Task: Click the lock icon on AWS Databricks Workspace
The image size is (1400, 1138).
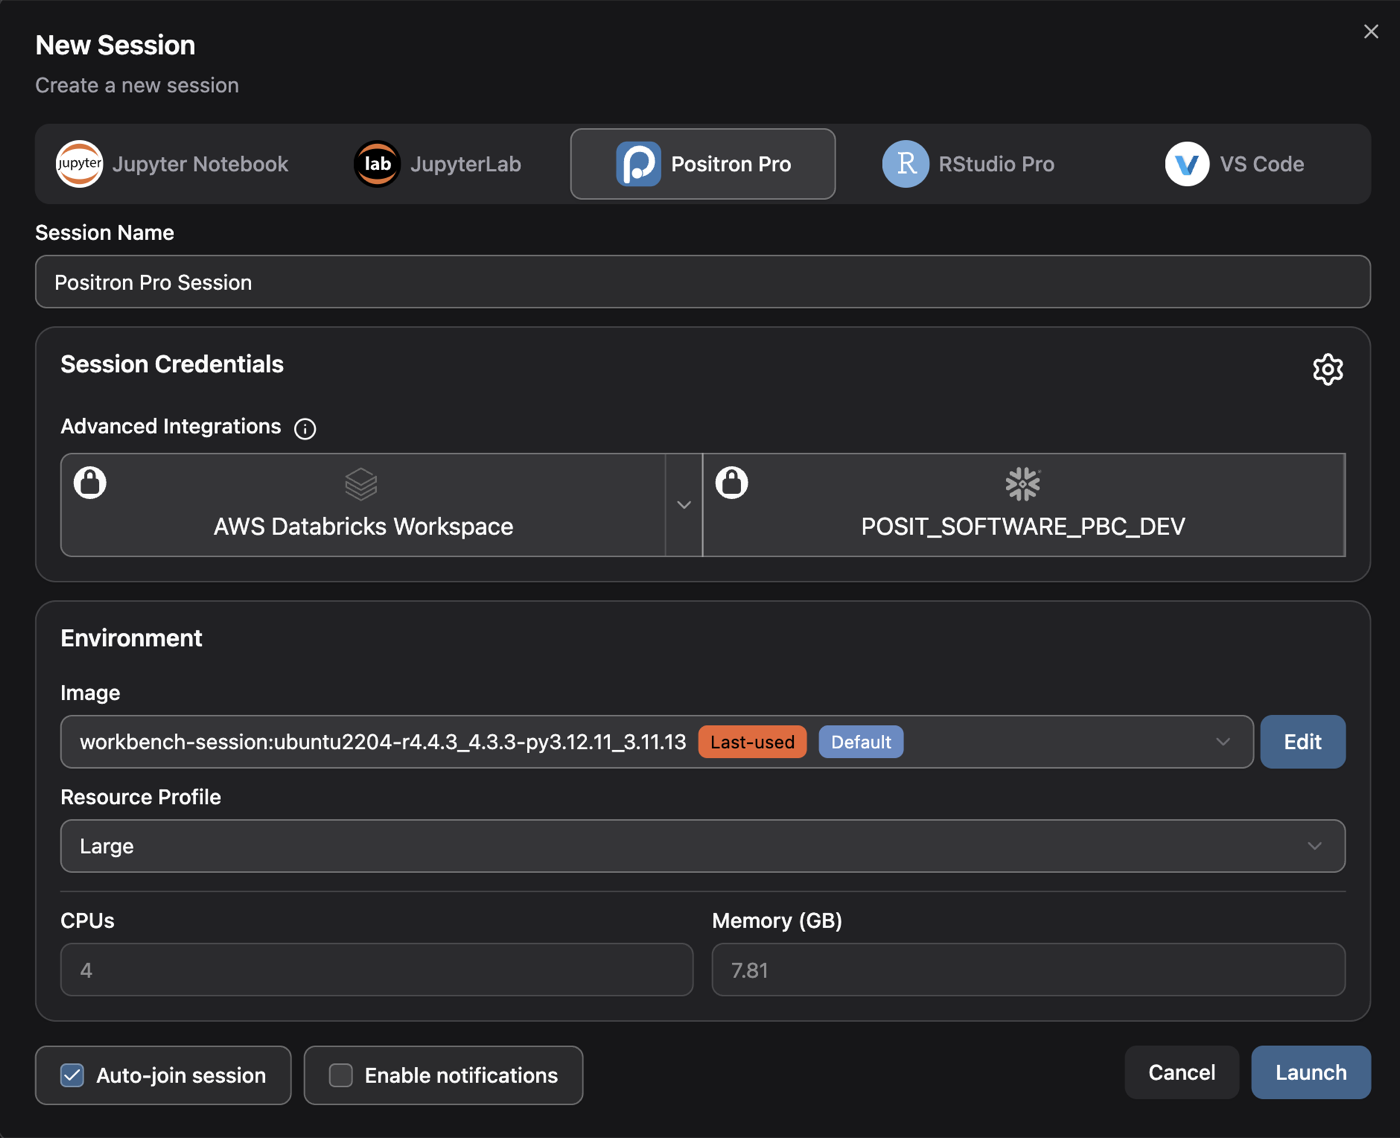Action: [x=90, y=482]
